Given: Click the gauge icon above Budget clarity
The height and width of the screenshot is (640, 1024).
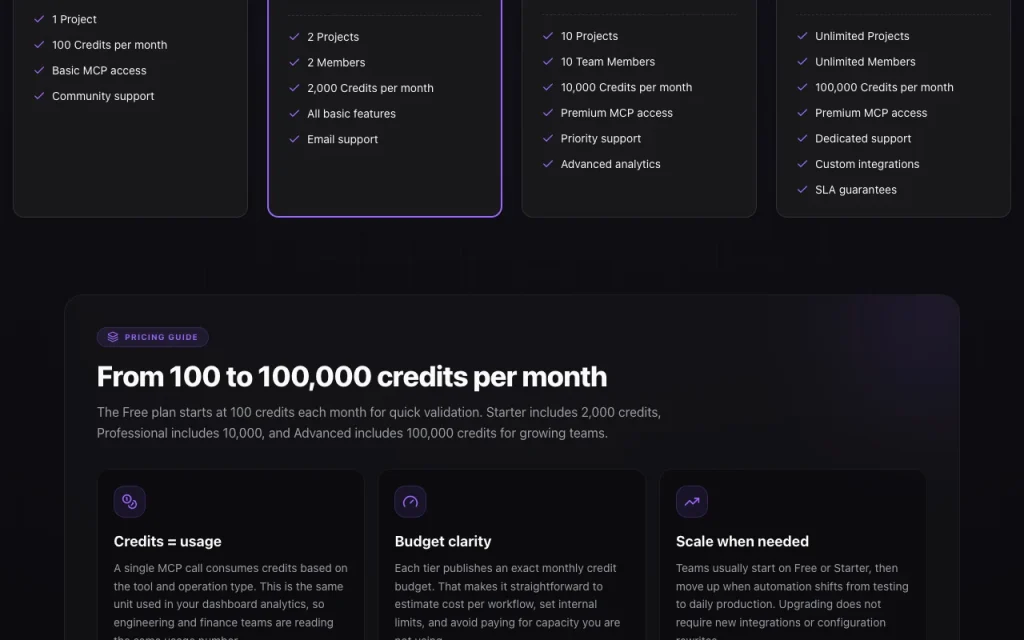Looking at the screenshot, I should tap(410, 502).
